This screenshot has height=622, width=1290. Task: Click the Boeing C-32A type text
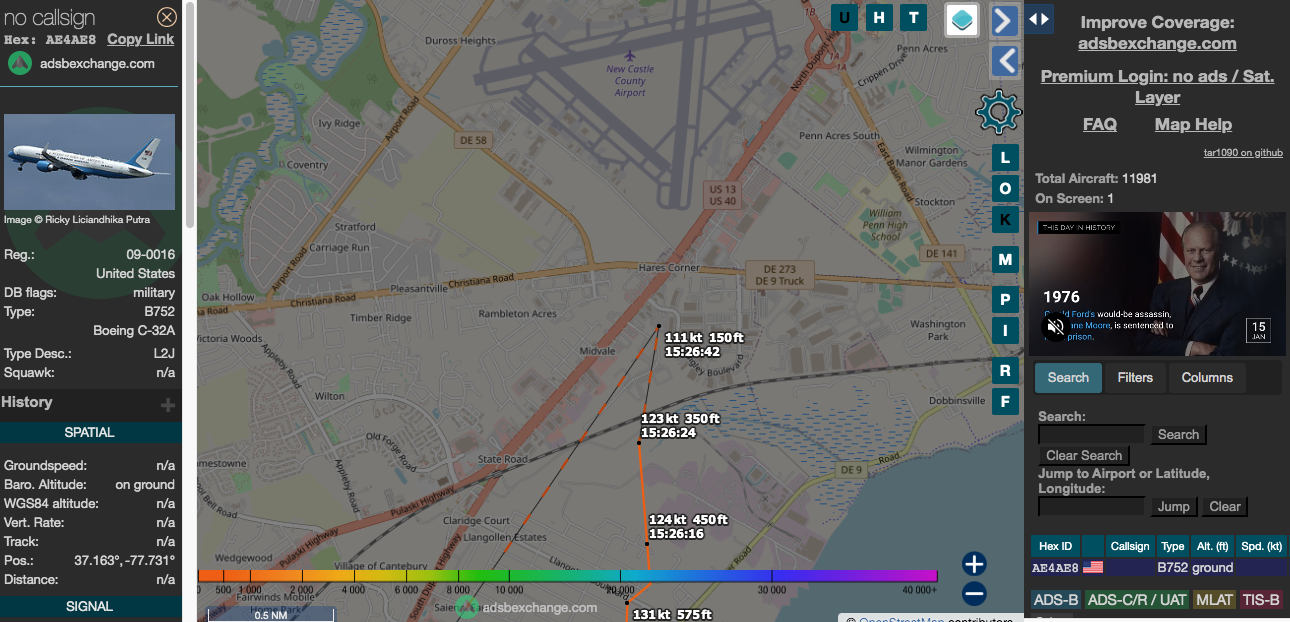pos(134,330)
